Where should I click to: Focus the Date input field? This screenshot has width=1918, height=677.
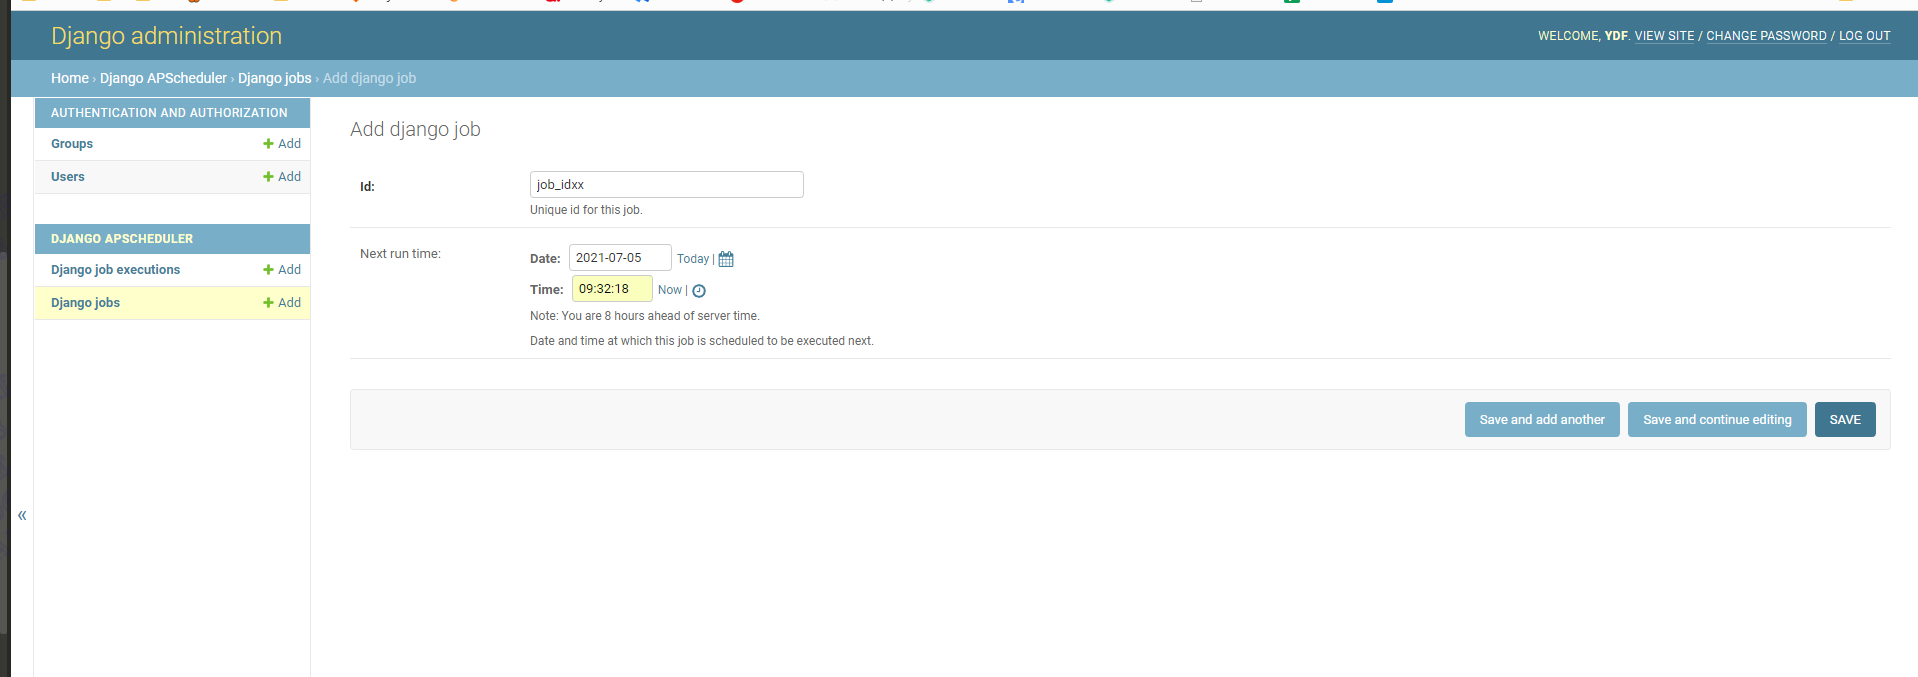pos(620,258)
